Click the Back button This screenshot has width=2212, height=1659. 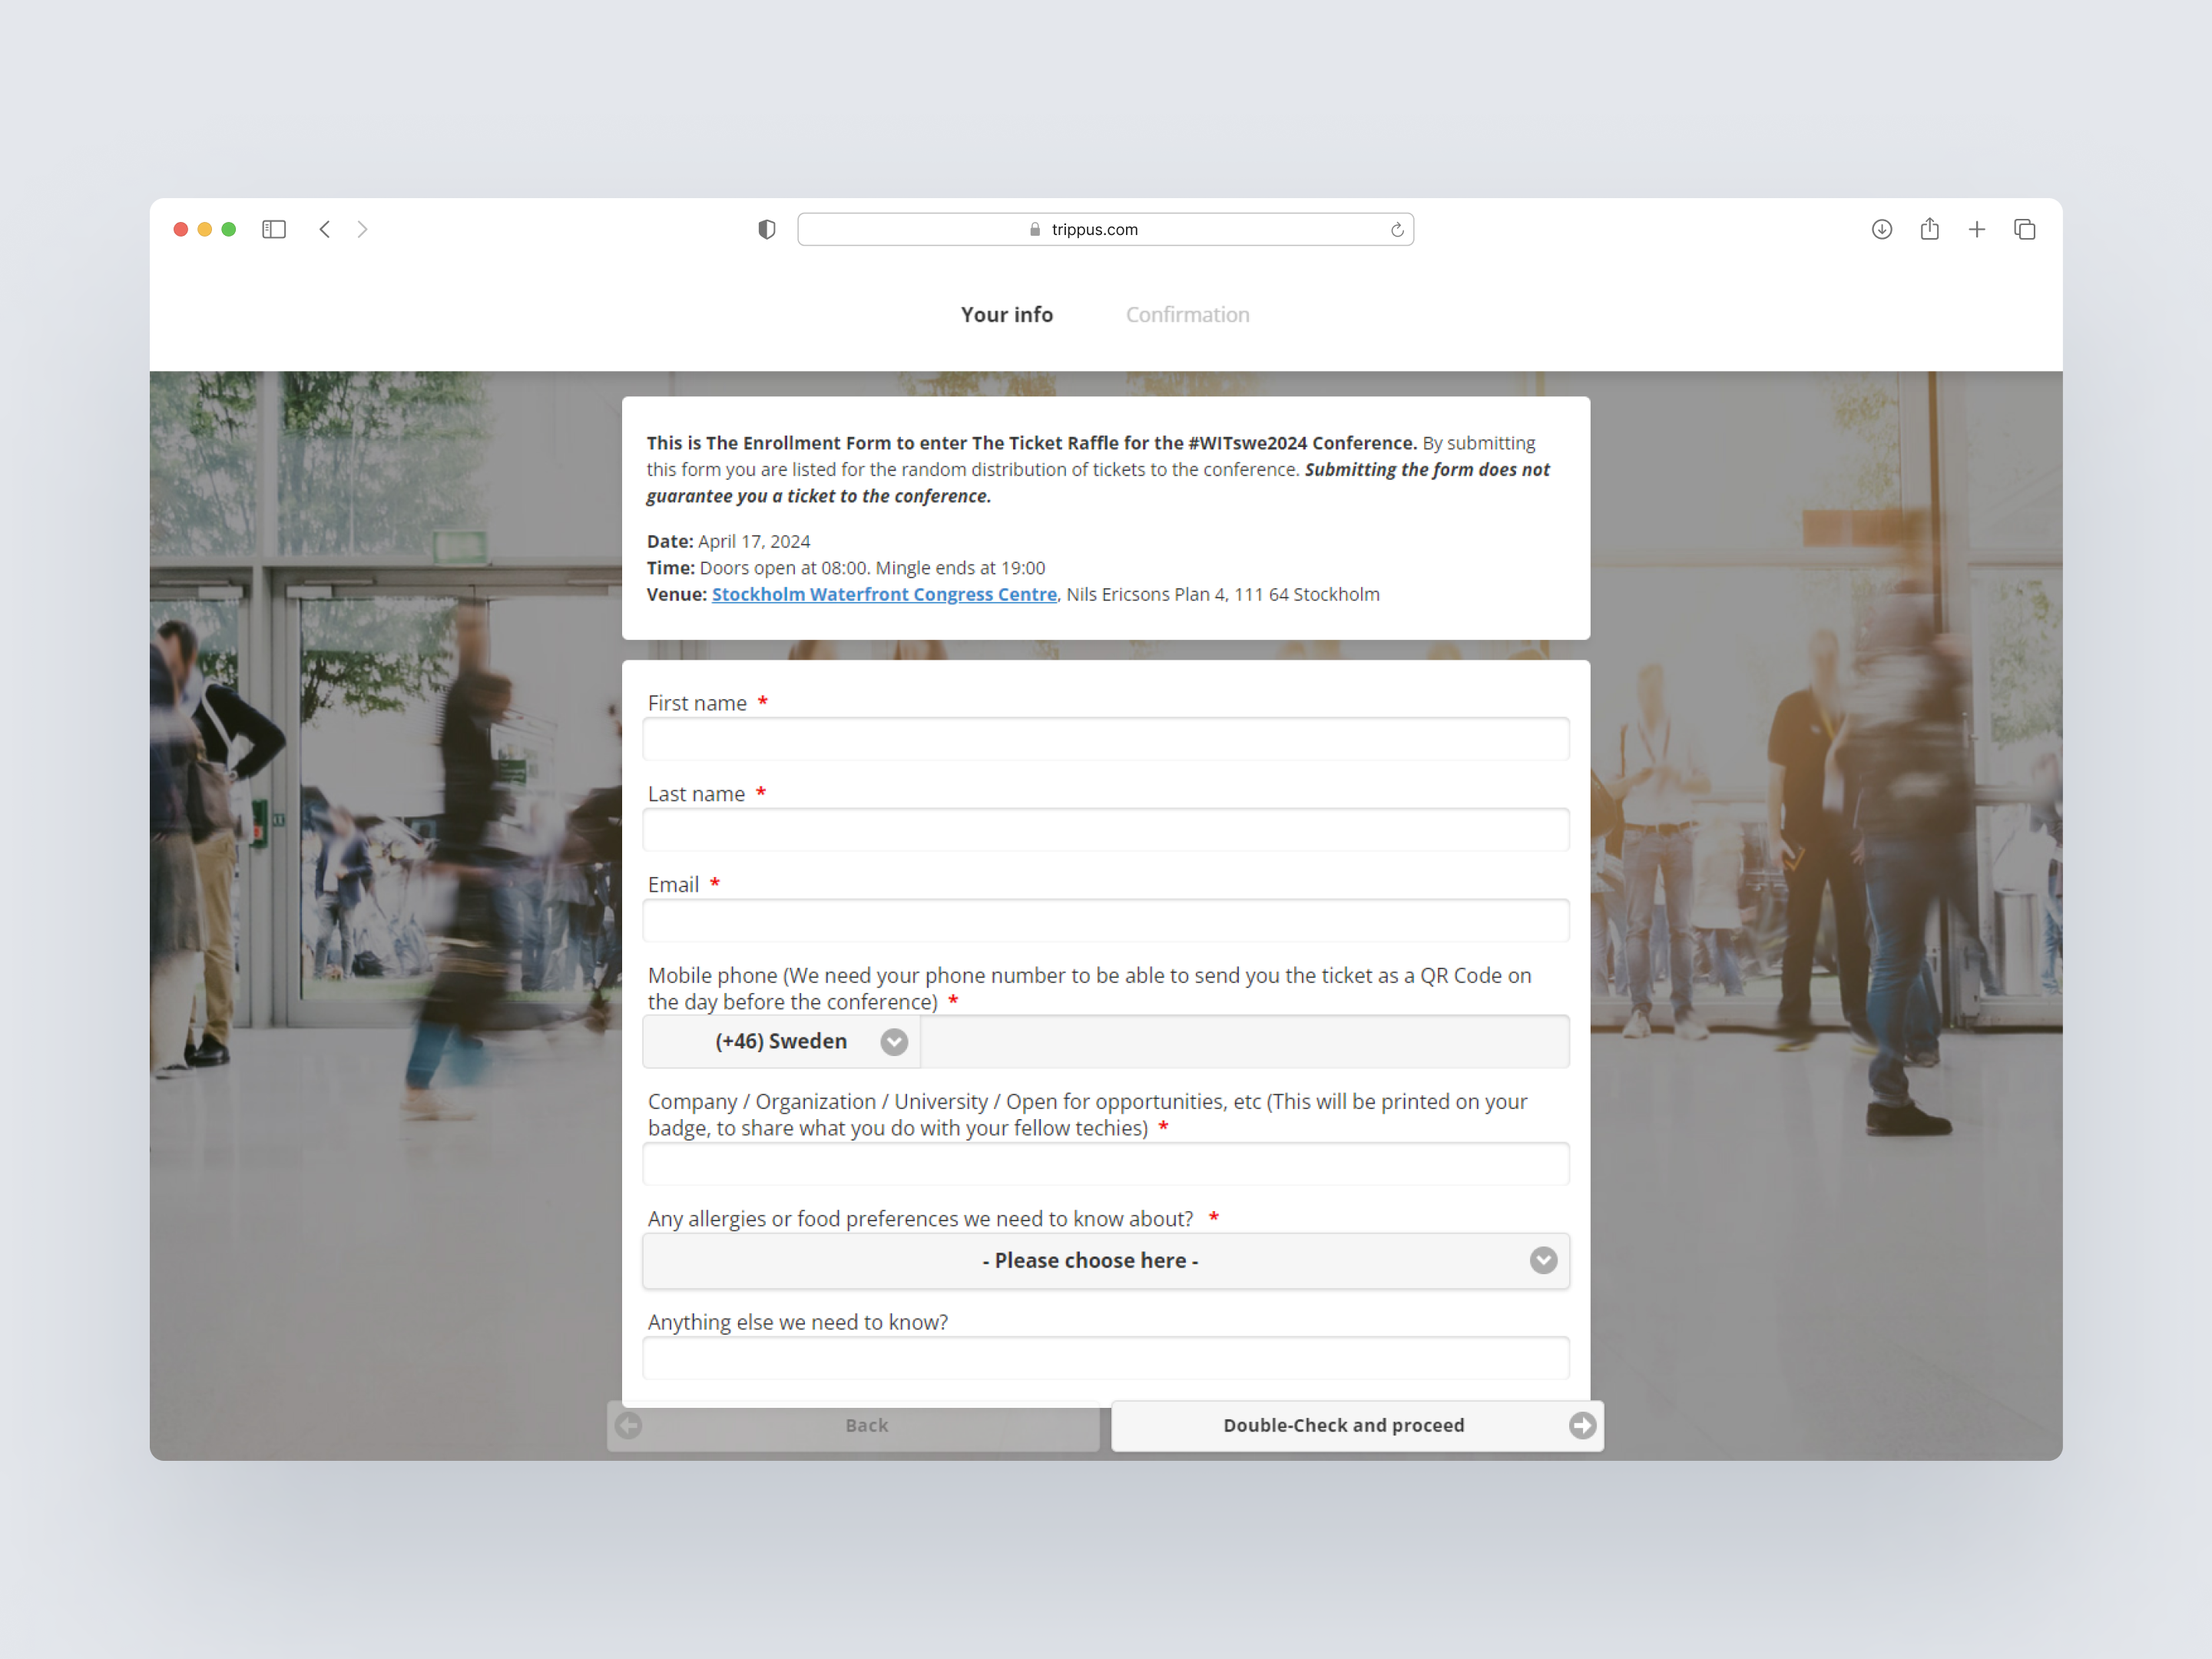click(x=853, y=1425)
